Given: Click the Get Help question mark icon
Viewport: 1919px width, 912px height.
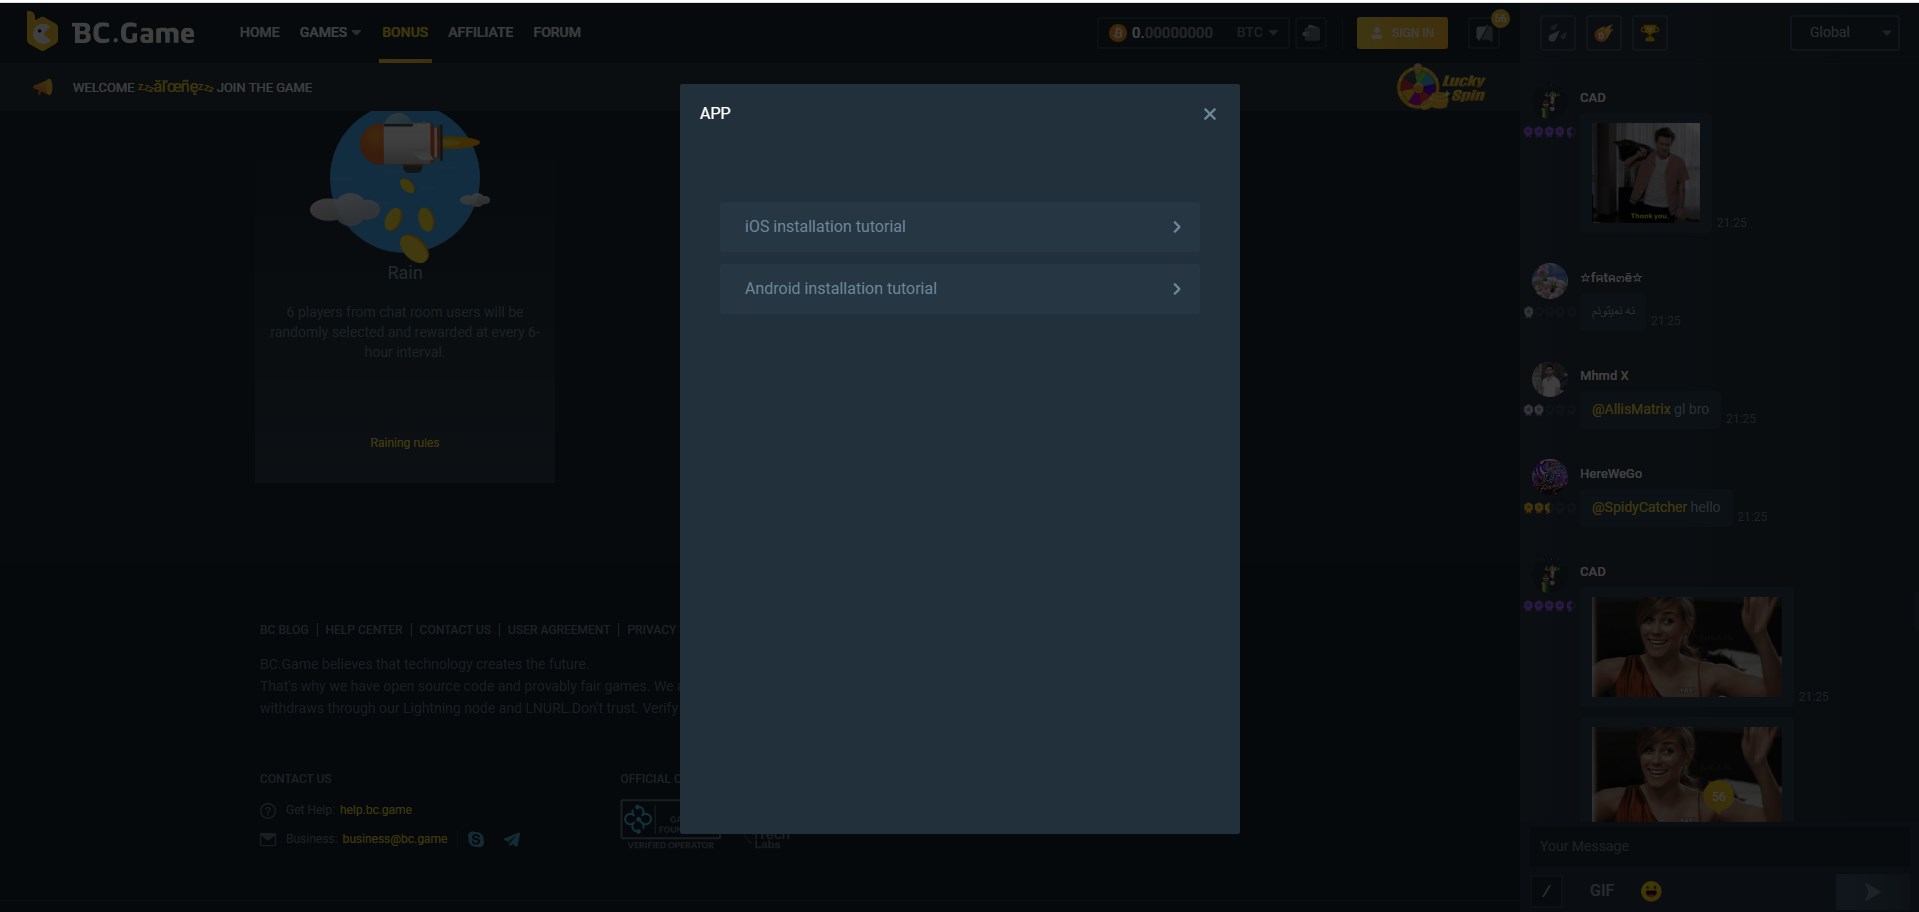Looking at the screenshot, I should click(x=268, y=811).
